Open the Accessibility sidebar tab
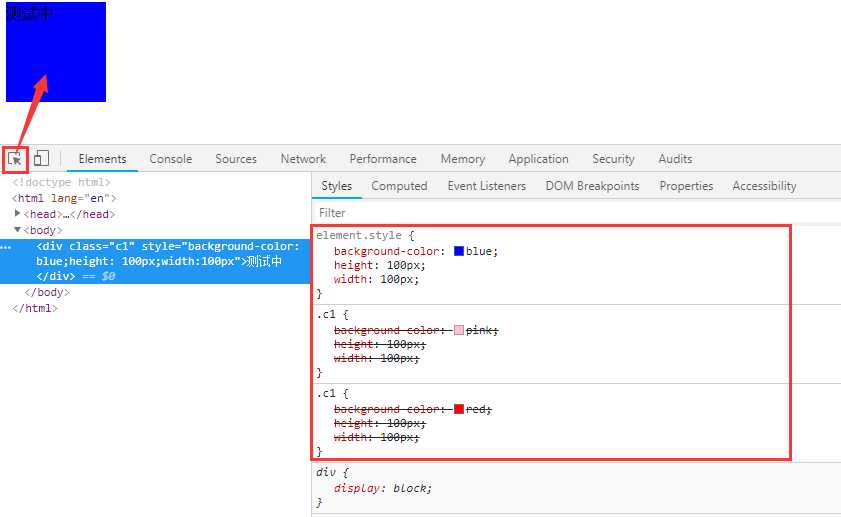Viewport: 841px width, 517px height. 764,186
